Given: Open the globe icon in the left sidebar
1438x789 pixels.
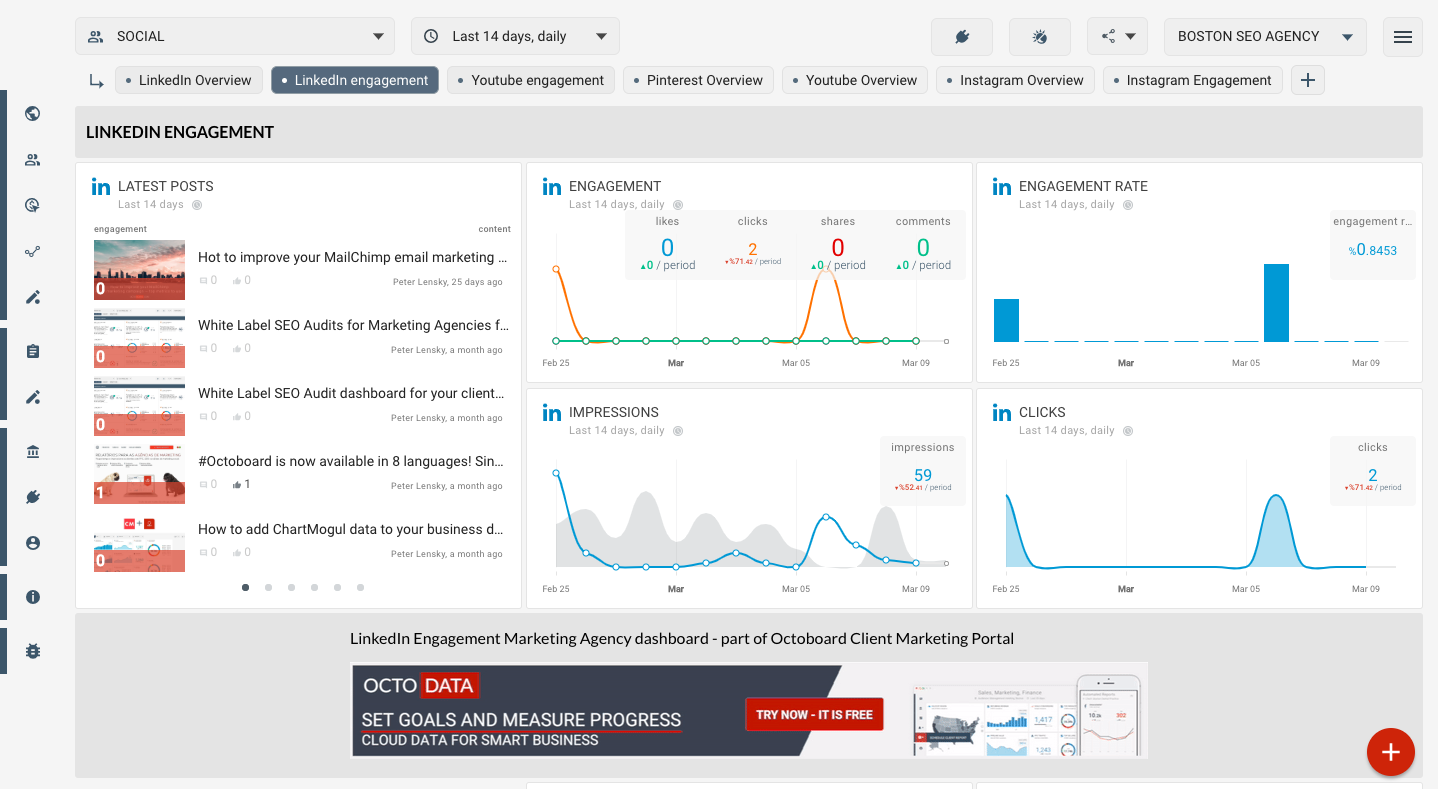Looking at the screenshot, I should [x=33, y=114].
